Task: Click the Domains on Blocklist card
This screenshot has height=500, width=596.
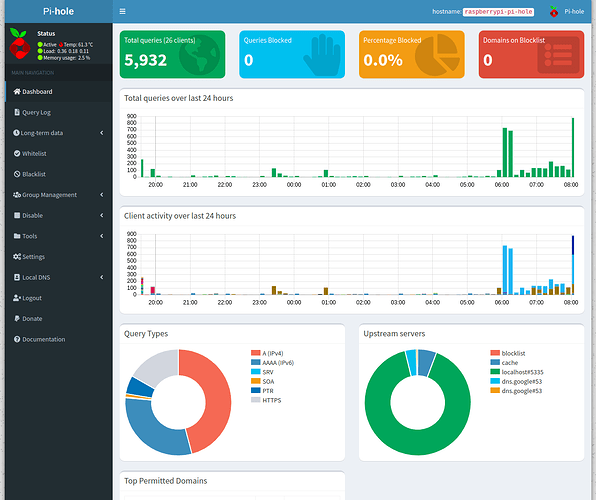Action: [531, 54]
